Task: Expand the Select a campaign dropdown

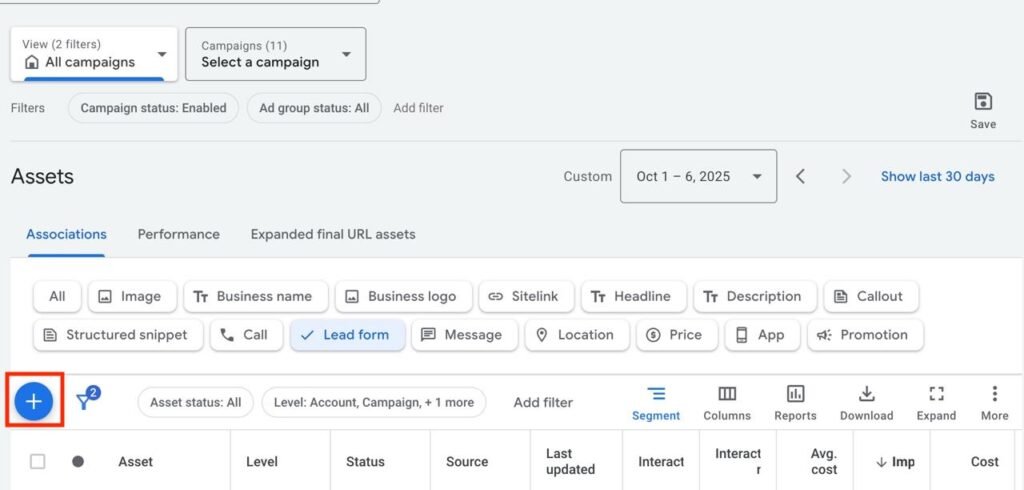Action: tap(275, 54)
